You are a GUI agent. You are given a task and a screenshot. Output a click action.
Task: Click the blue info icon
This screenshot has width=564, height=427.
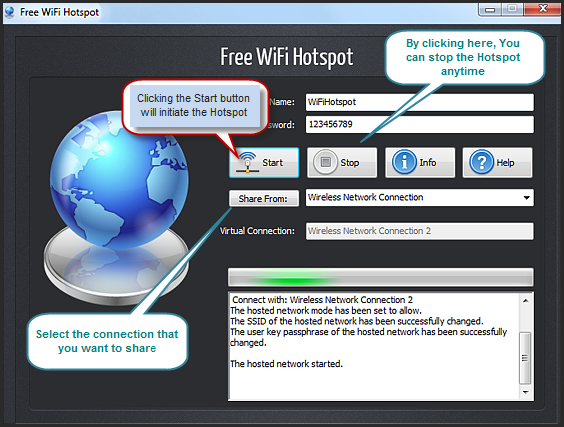(x=404, y=162)
